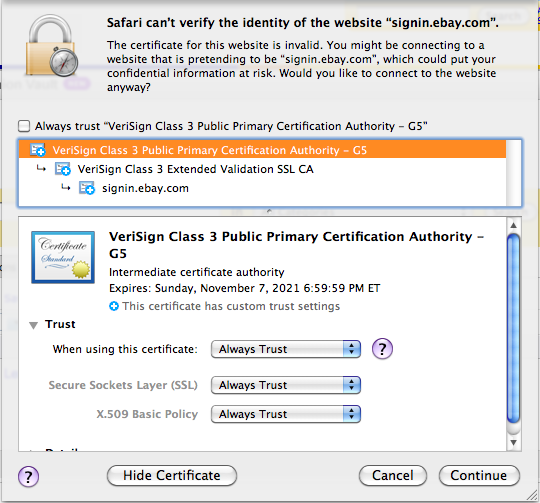Image resolution: width=540 pixels, height=503 pixels.
Task: Click the Trust section heading label
Action: pos(60,324)
